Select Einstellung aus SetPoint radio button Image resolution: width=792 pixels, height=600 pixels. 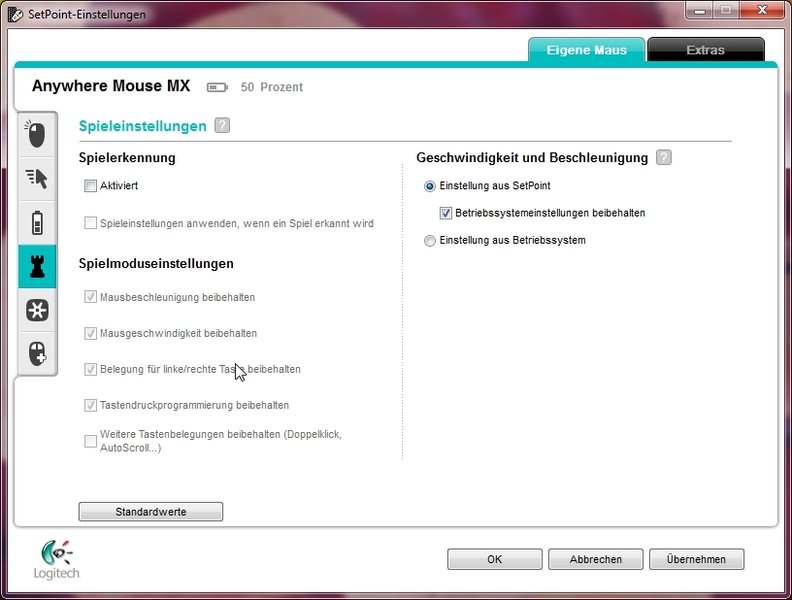[429, 186]
